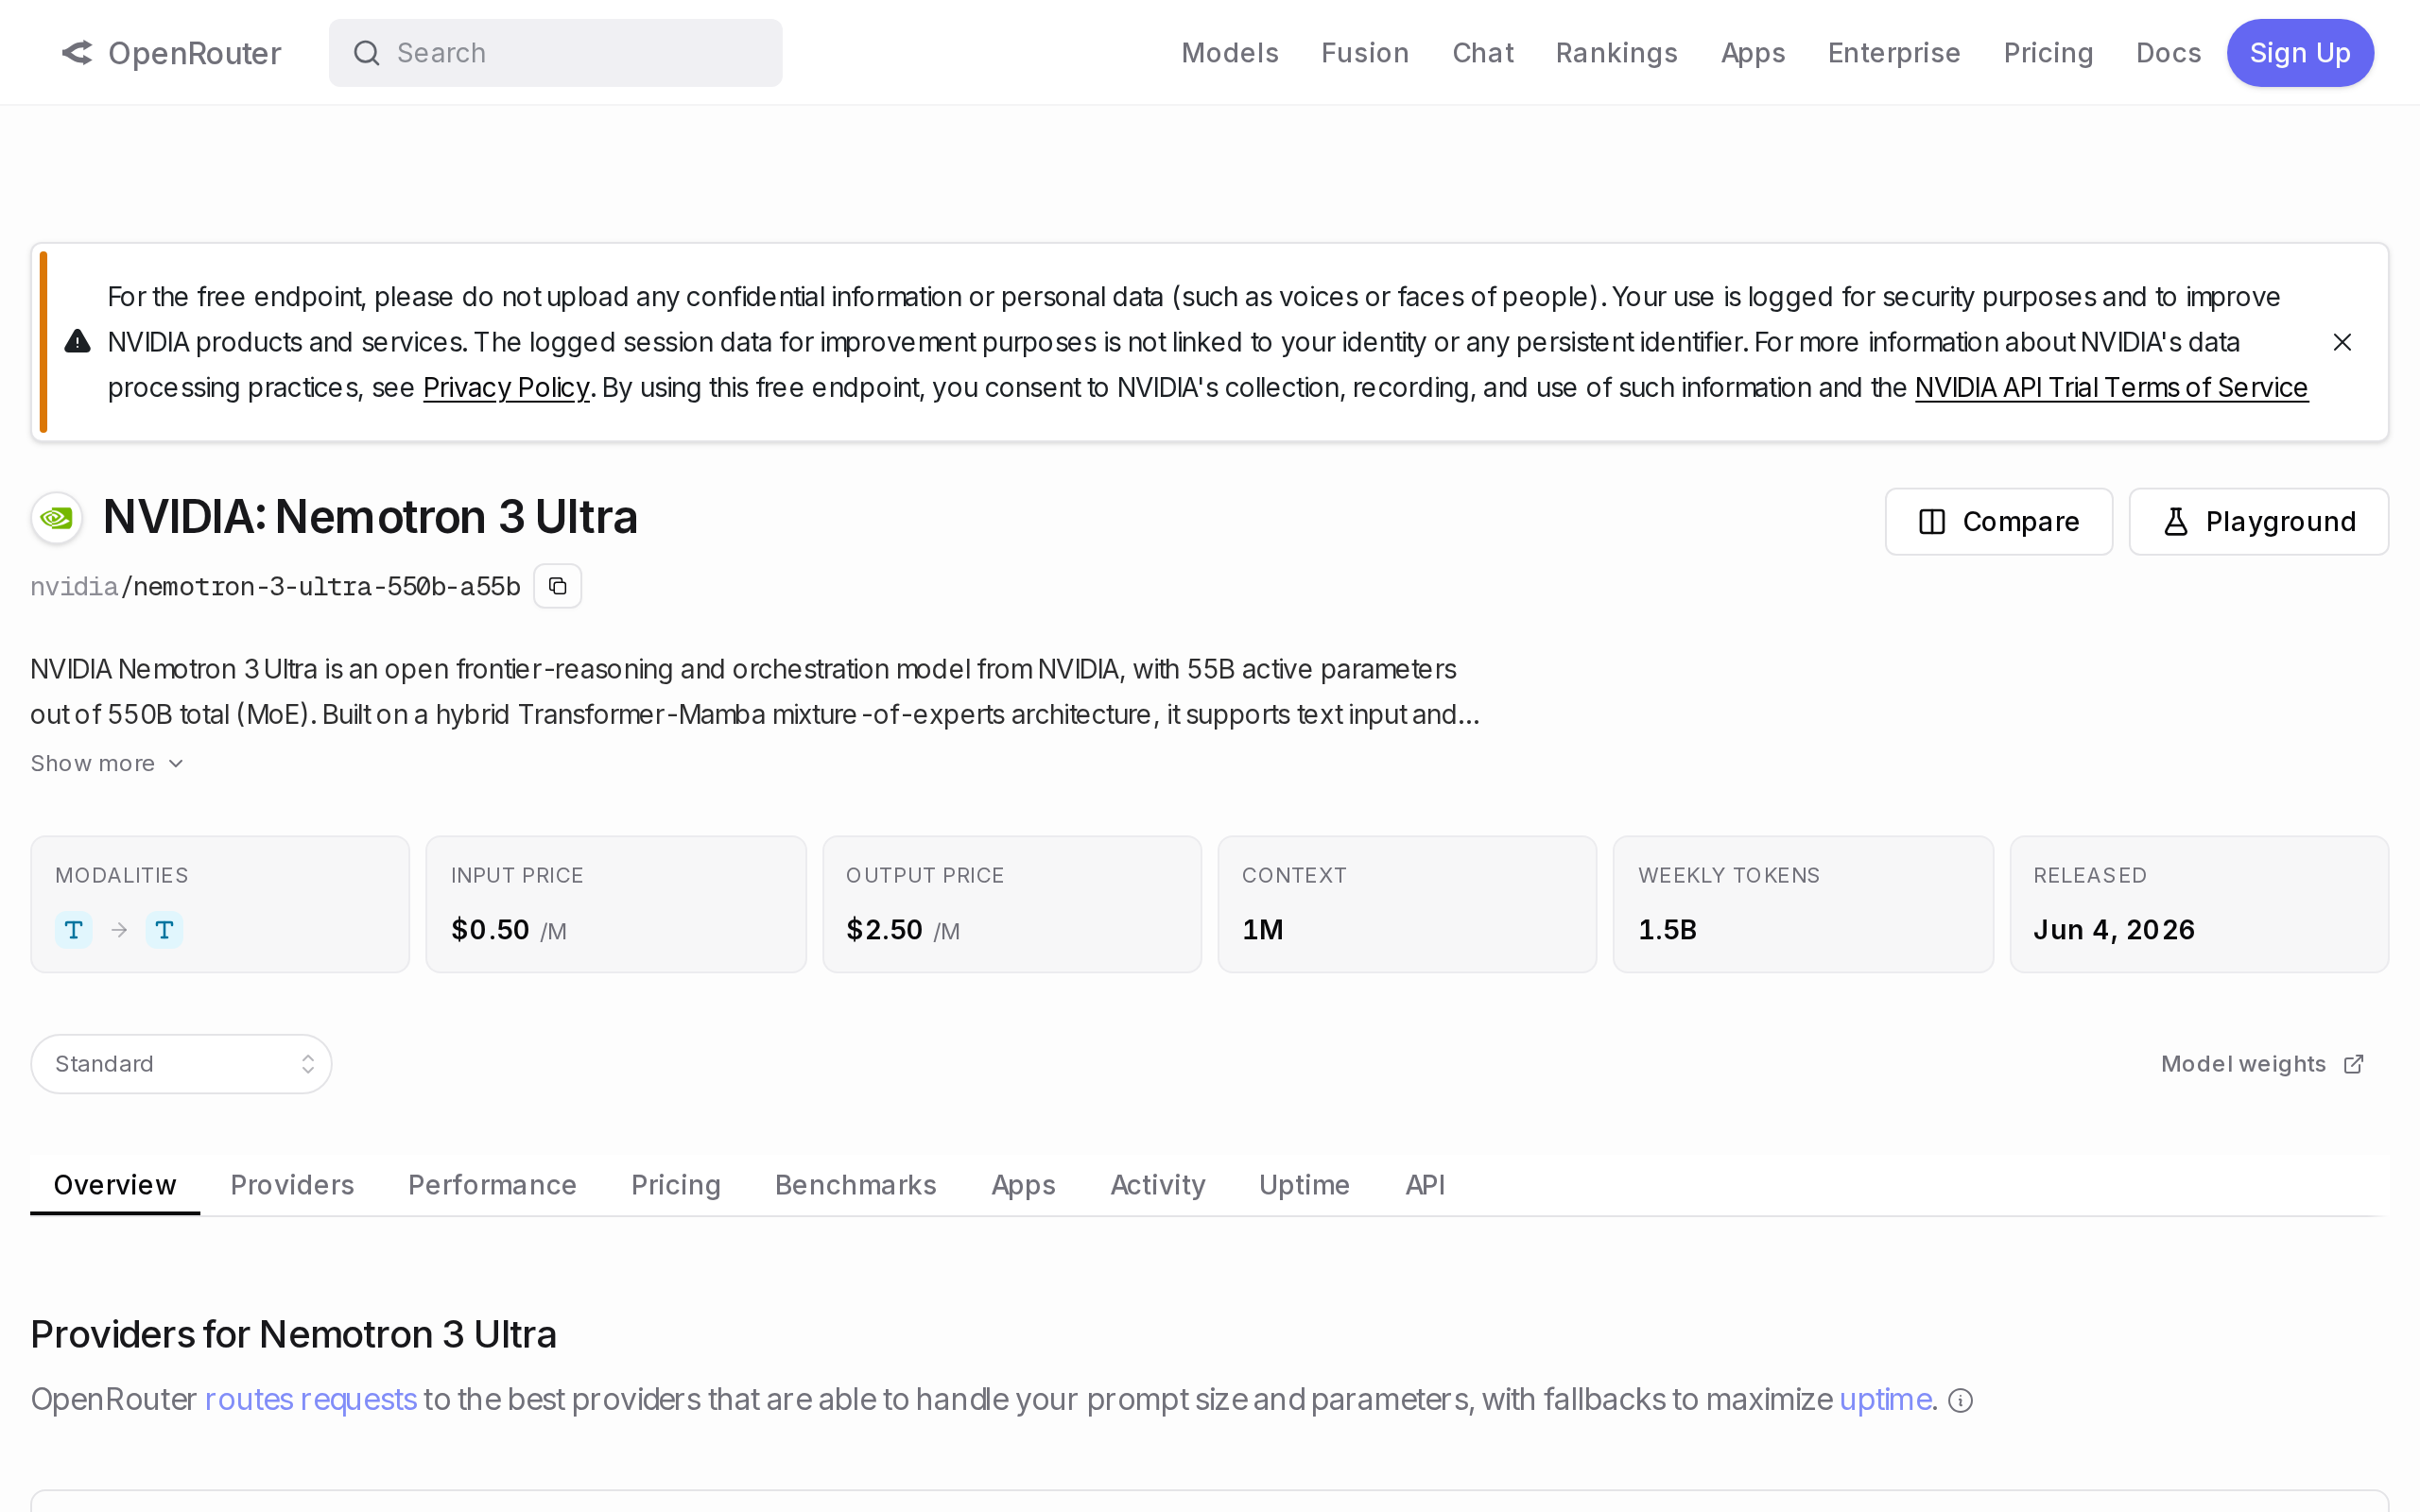Viewport: 2420px width, 1512px height.
Task: Open Fusion in top navigation
Action: [x=1365, y=53]
